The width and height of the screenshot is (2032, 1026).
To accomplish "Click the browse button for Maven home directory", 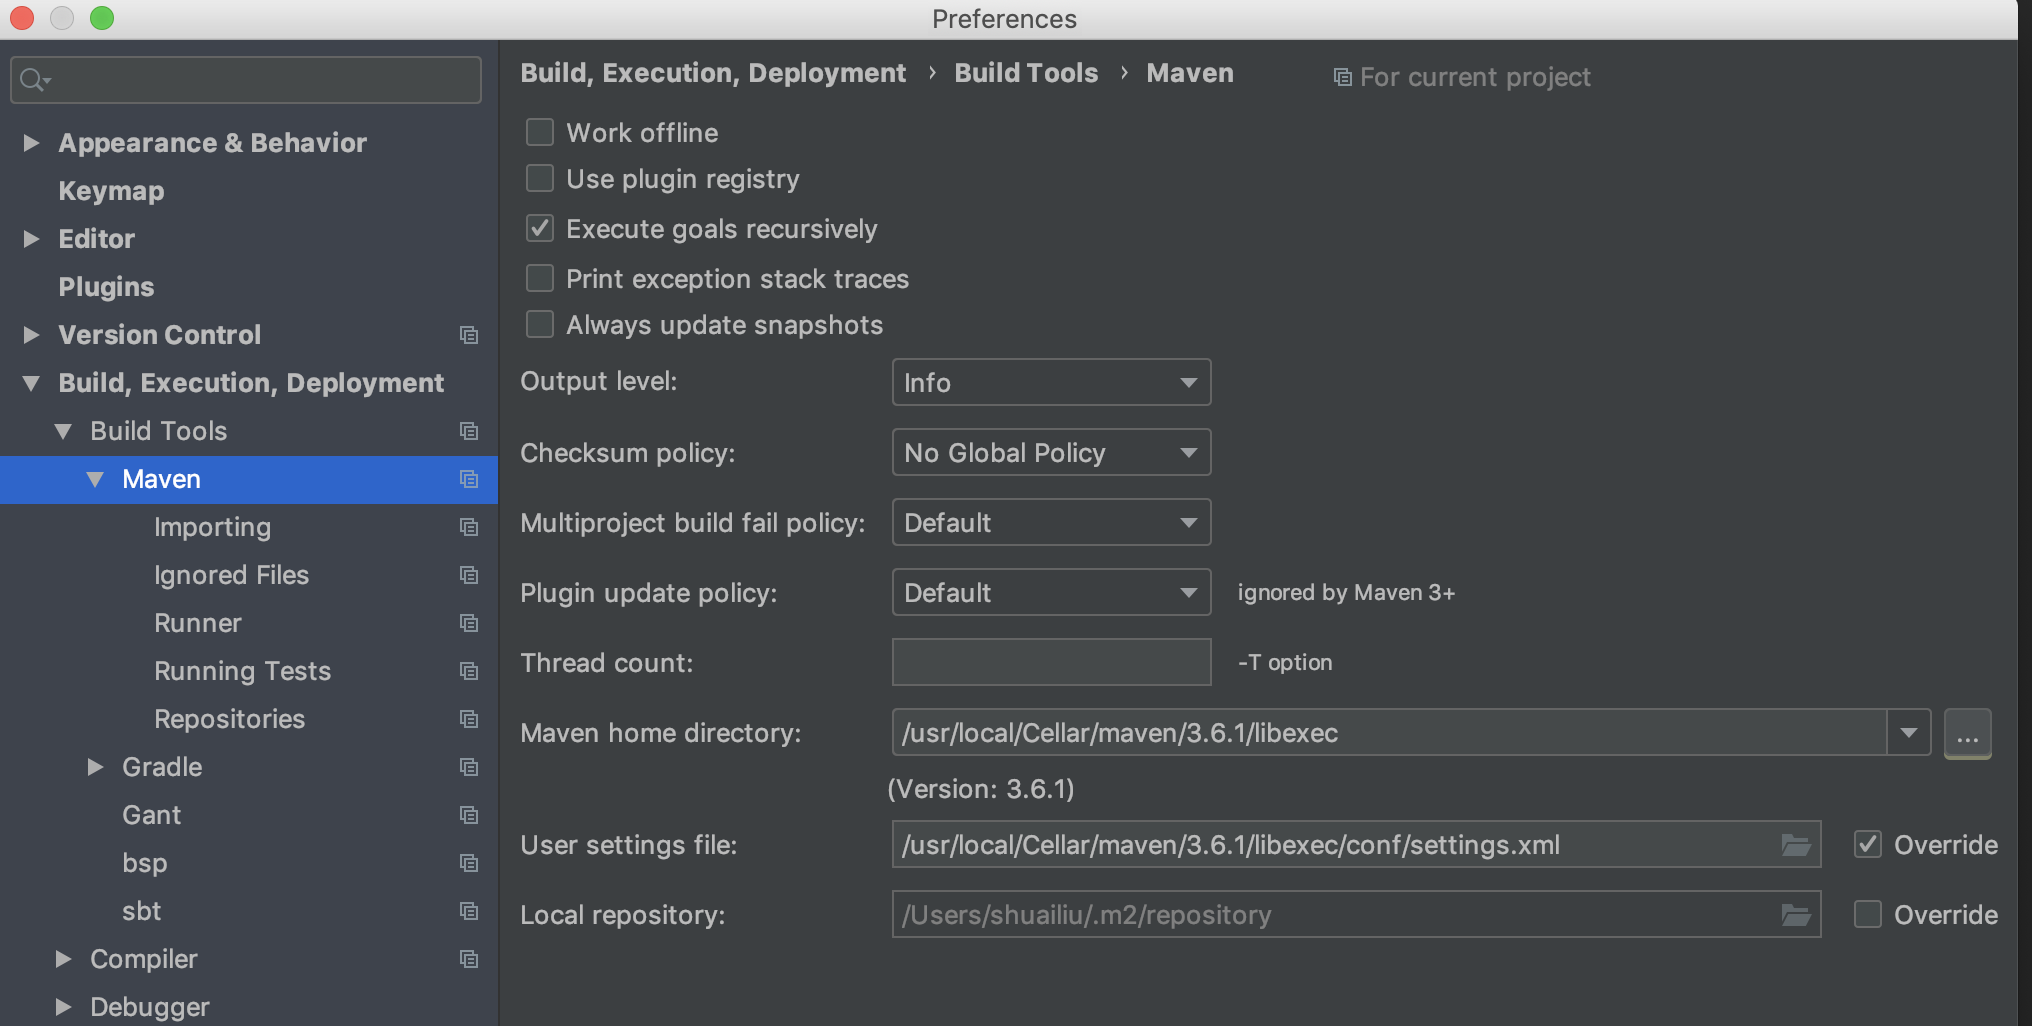I will [x=1967, y=734].
